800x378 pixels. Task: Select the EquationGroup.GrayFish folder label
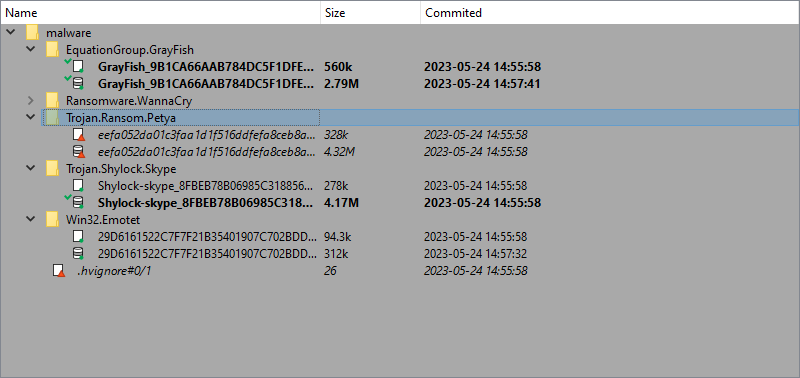(x=130, y=50)
